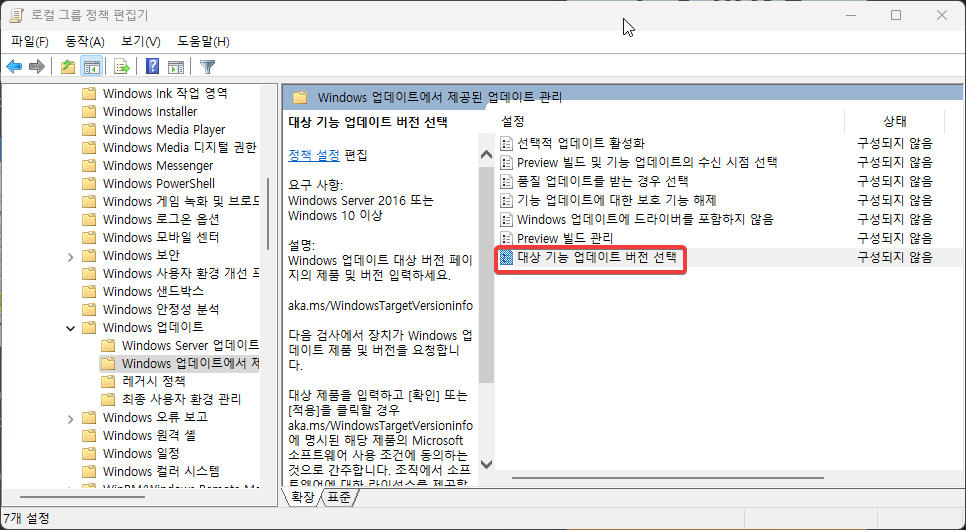Select 기능 업데이트에 대한 보호 기능 해제
This screenshot has width=966, height=530.
pyautogui.click(x=617, y=201)
